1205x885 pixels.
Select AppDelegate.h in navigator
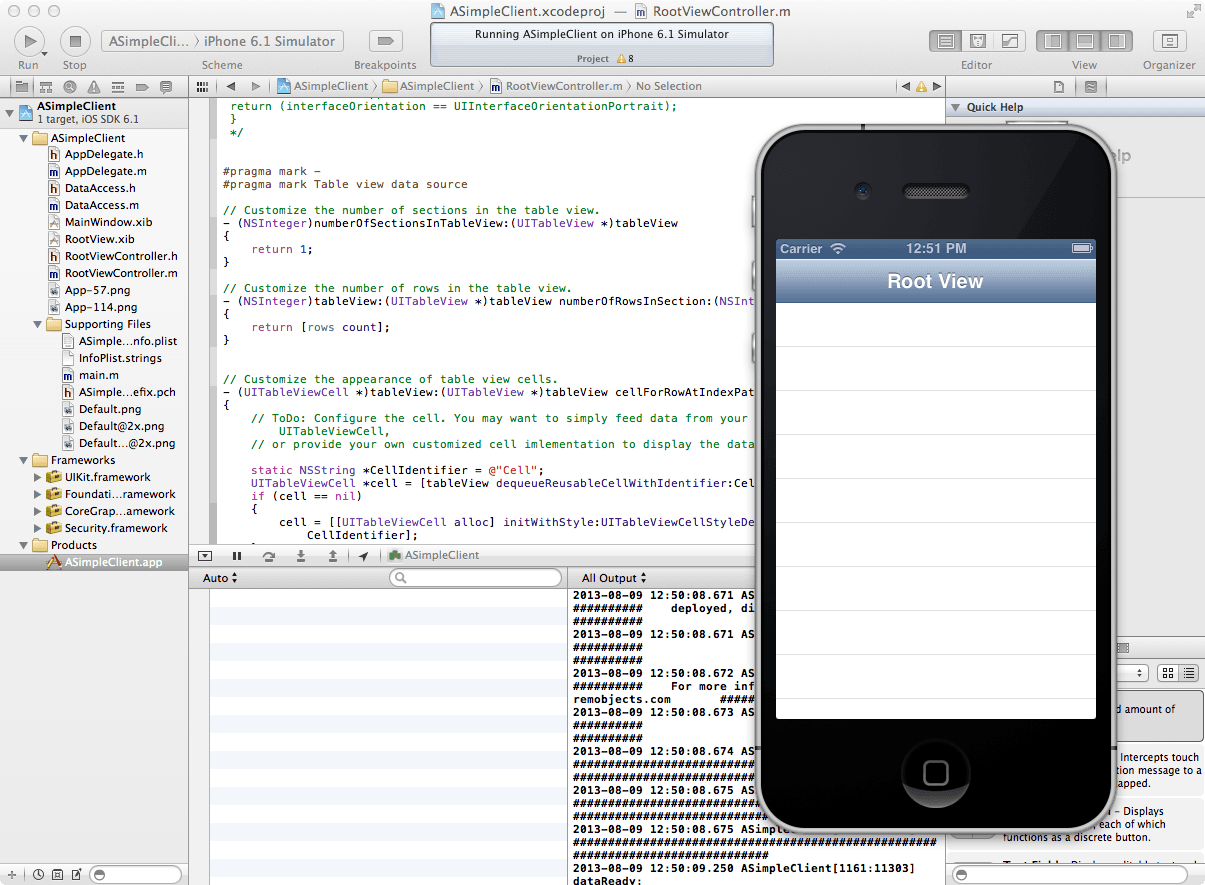pyautogui.click(x=95, y=154)
